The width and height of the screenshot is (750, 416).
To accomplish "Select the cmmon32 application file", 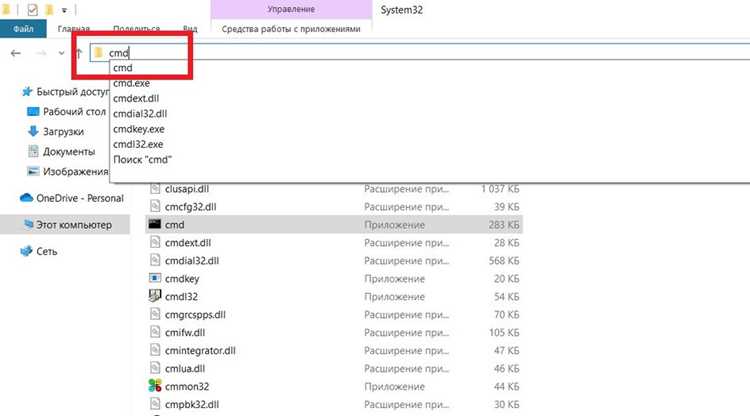I will [x=187, y=387].
